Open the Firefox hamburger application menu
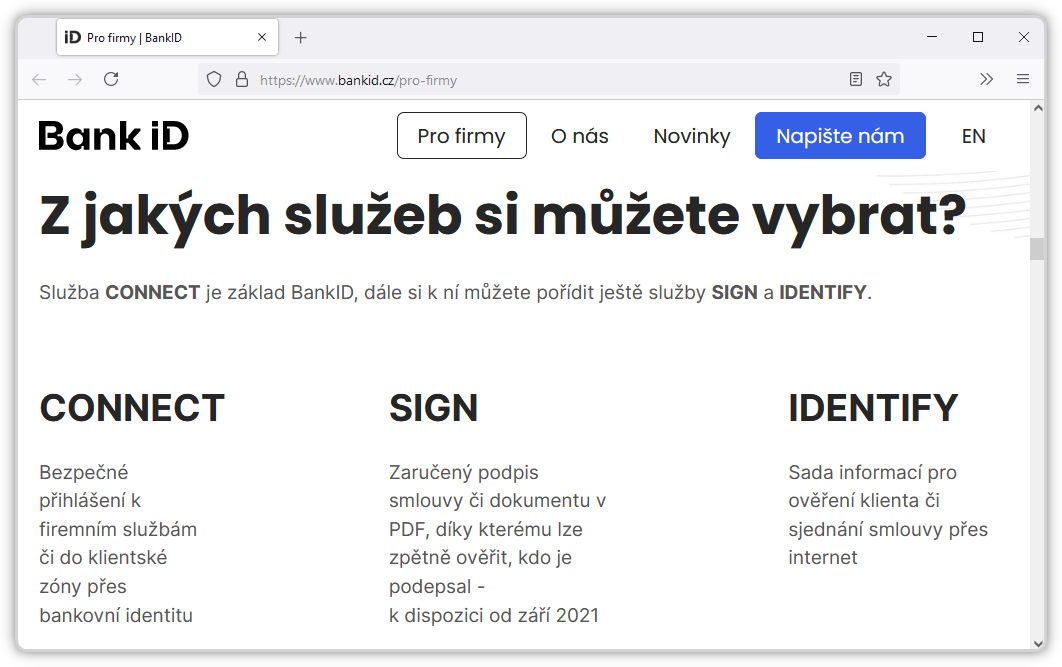 pyautogui.click(x=1023, y=80)
